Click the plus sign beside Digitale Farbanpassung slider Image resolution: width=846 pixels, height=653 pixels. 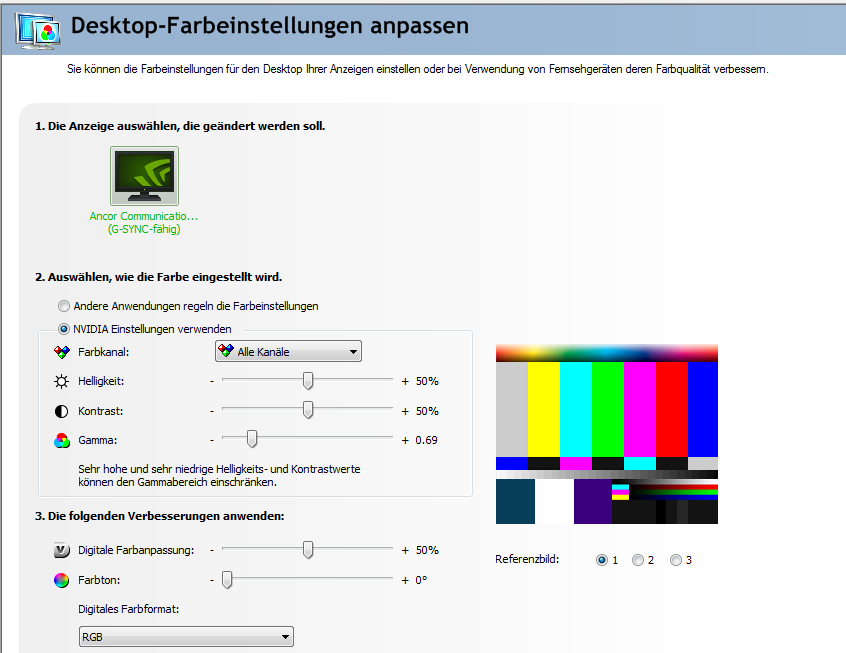(405, 550)
